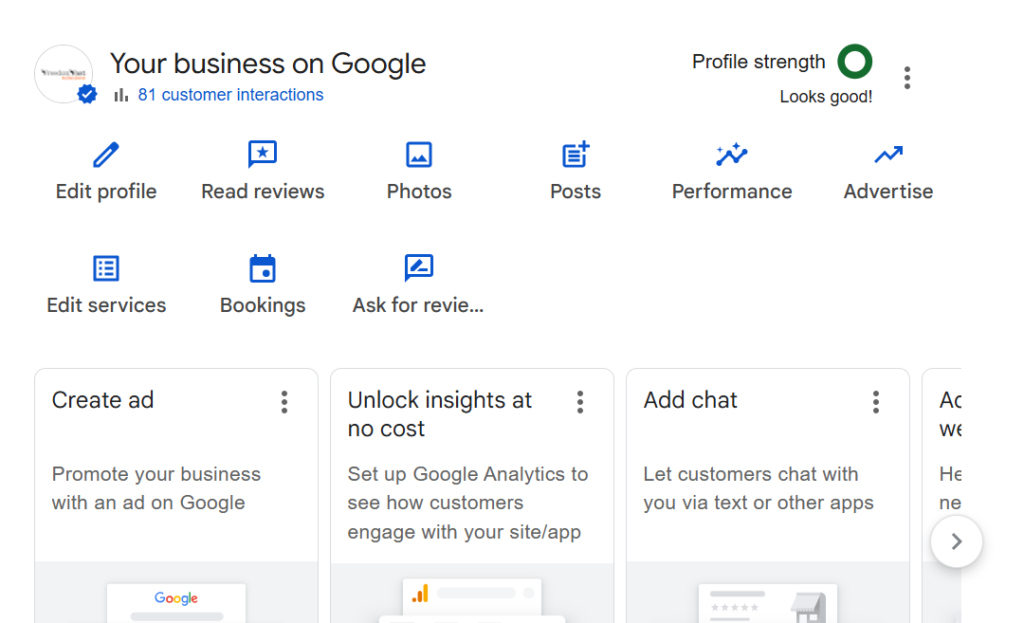Click the Read reviews label
This screenshot has height=623, width=1024.
coord(263,191)
